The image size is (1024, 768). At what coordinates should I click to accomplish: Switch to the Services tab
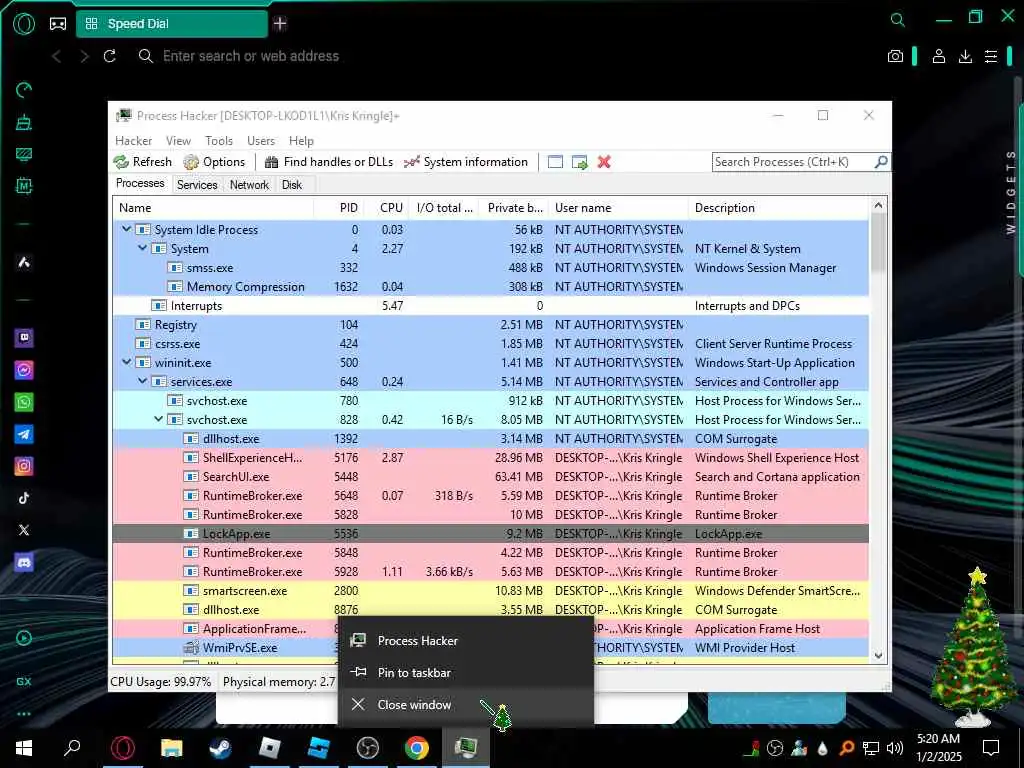197,185
